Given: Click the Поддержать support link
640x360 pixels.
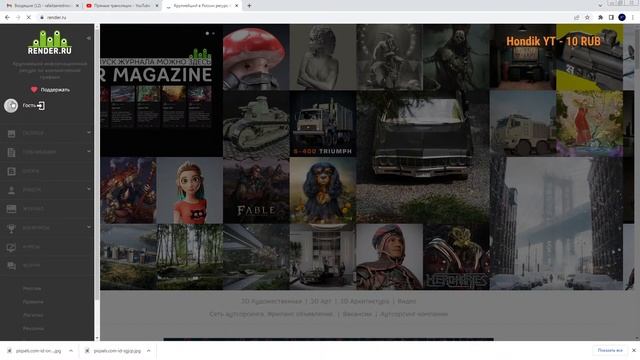Looking at the screenshot, I should [x=55, y=90].
